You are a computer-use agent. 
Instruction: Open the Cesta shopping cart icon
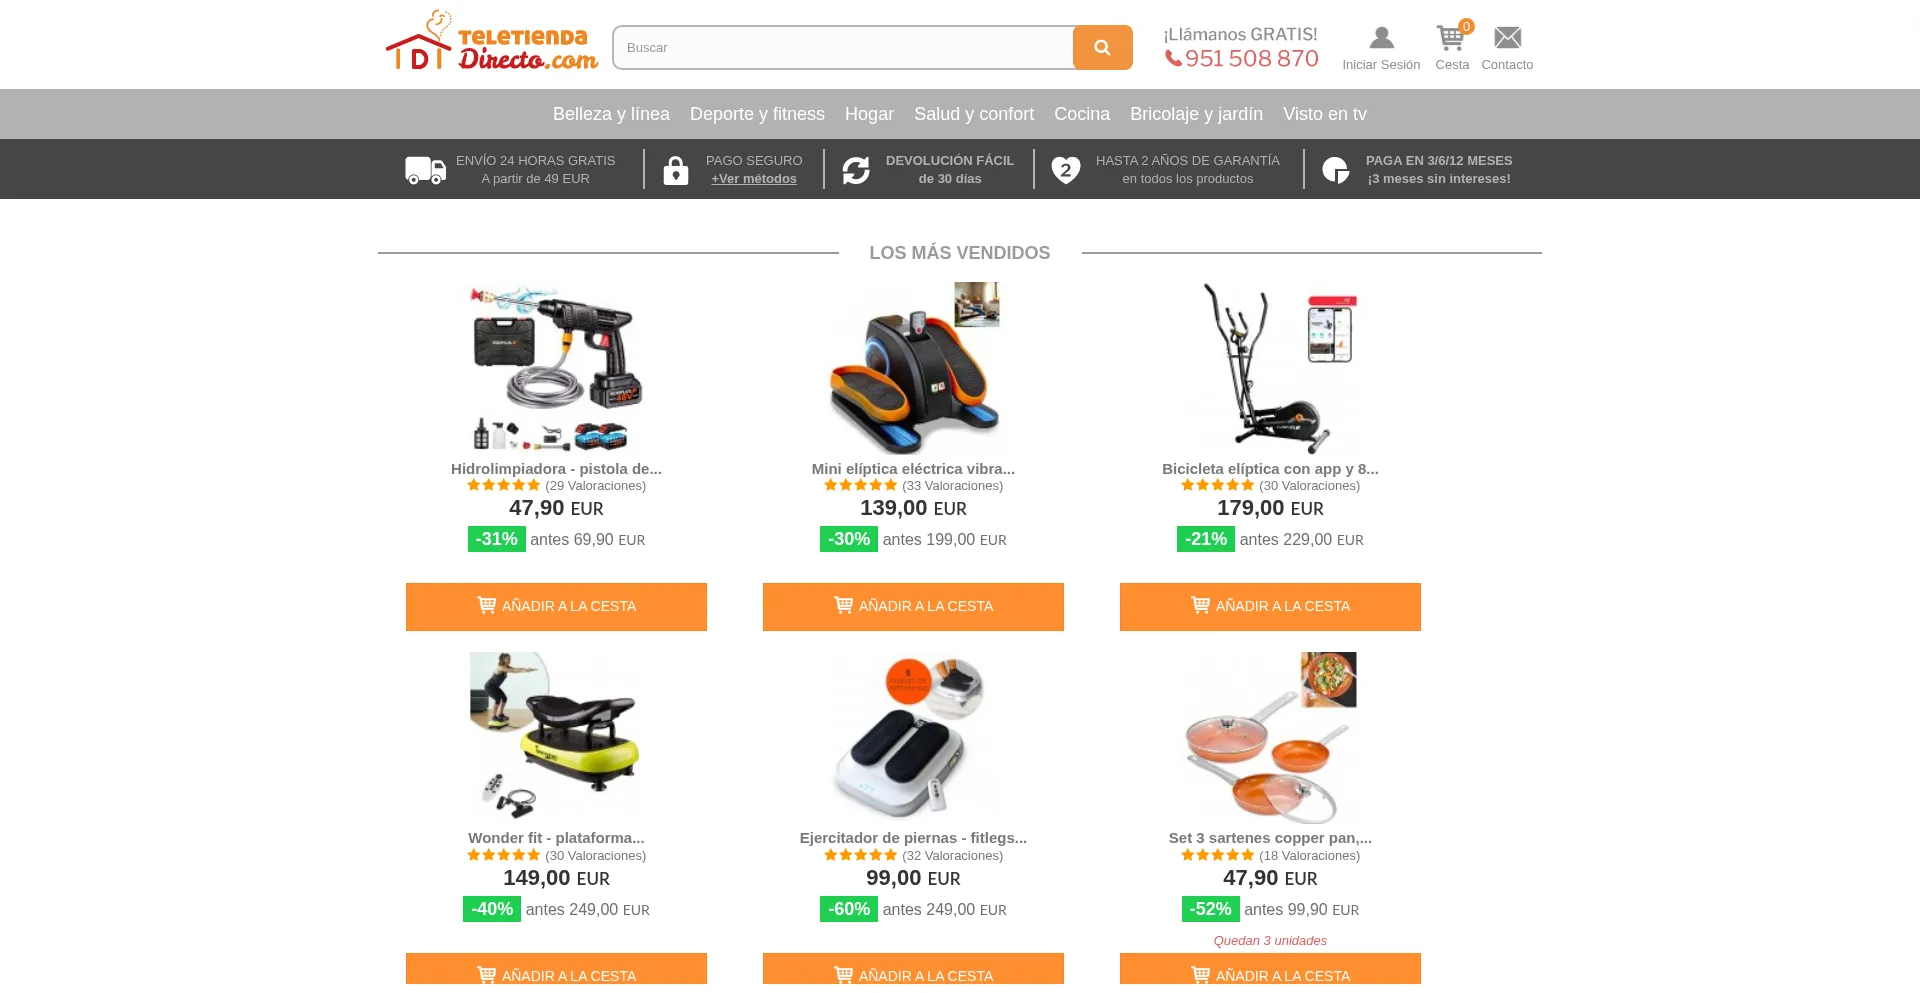pyautogui.click(x=1451, y=38)
